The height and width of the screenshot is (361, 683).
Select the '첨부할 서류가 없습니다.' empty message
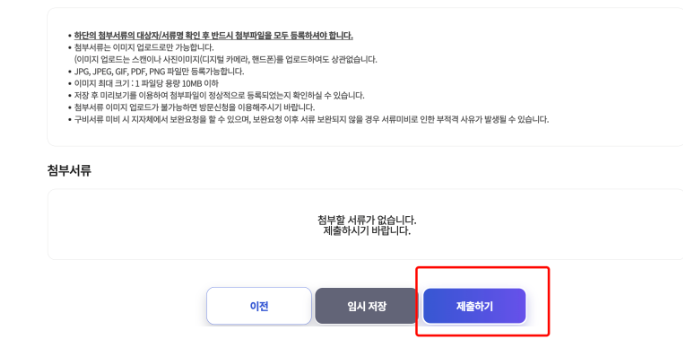[x=366, y=219]
